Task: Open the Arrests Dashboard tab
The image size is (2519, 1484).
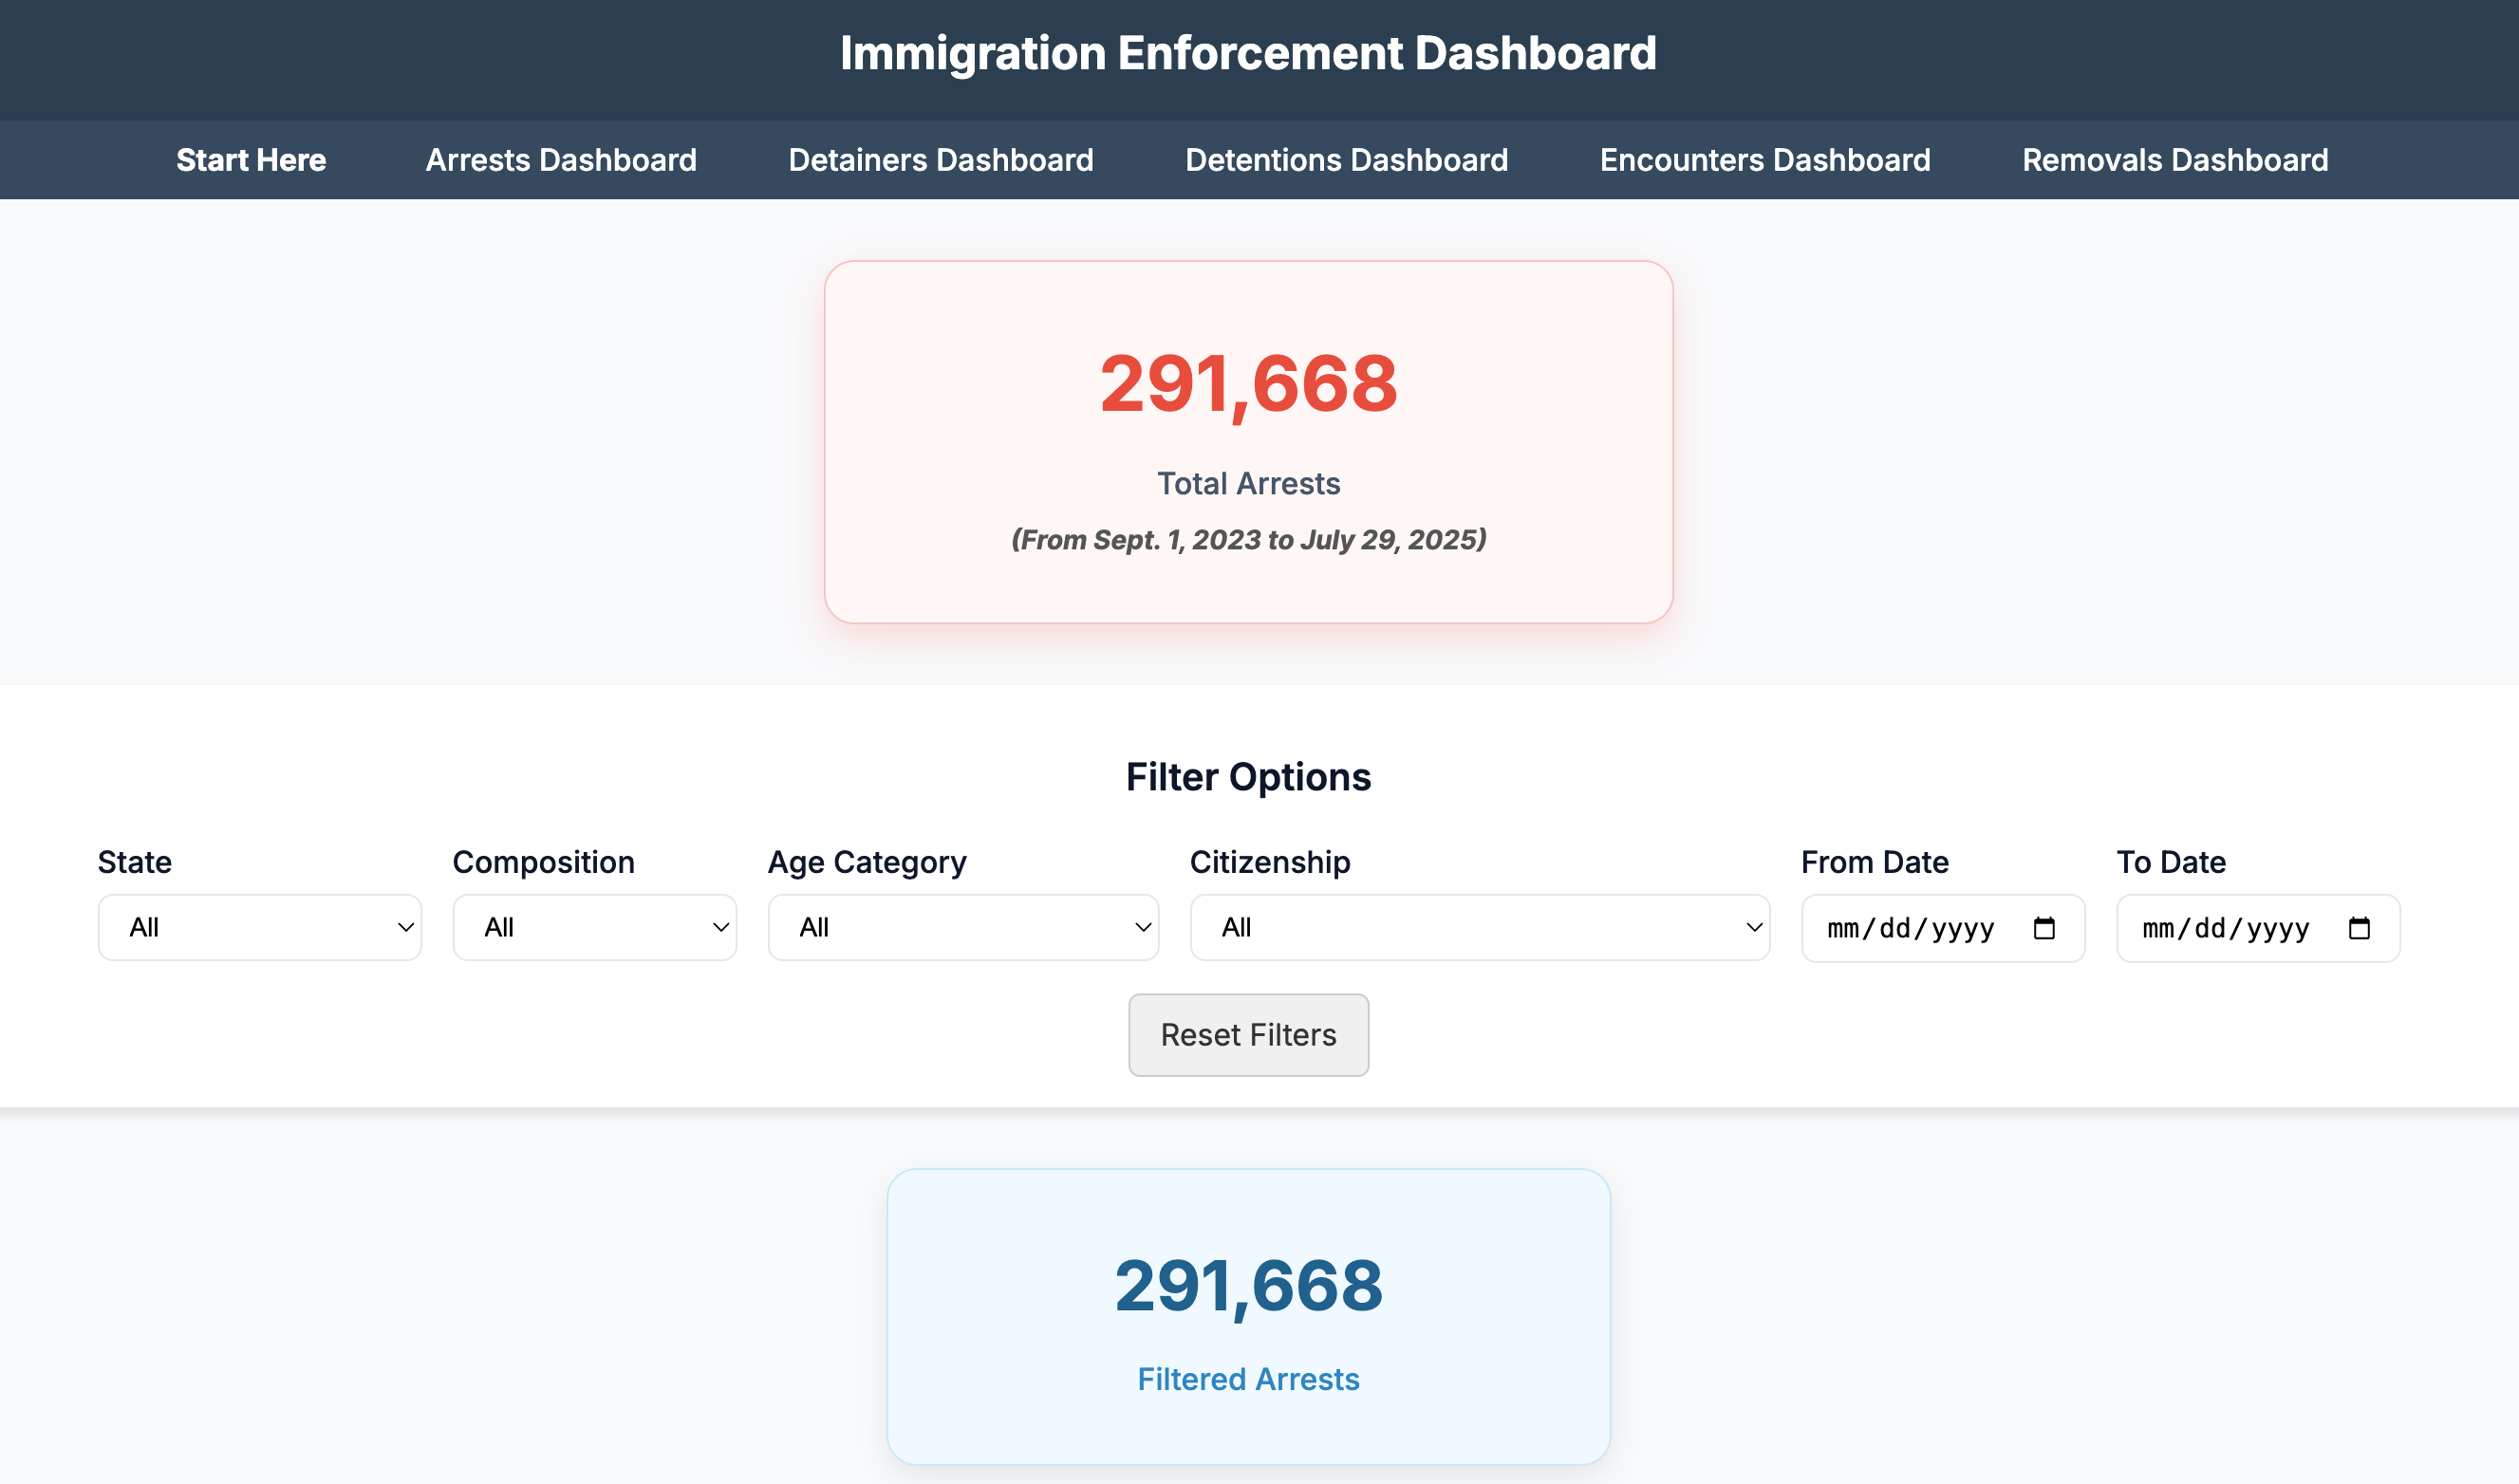Action: (x=561, y=160)
